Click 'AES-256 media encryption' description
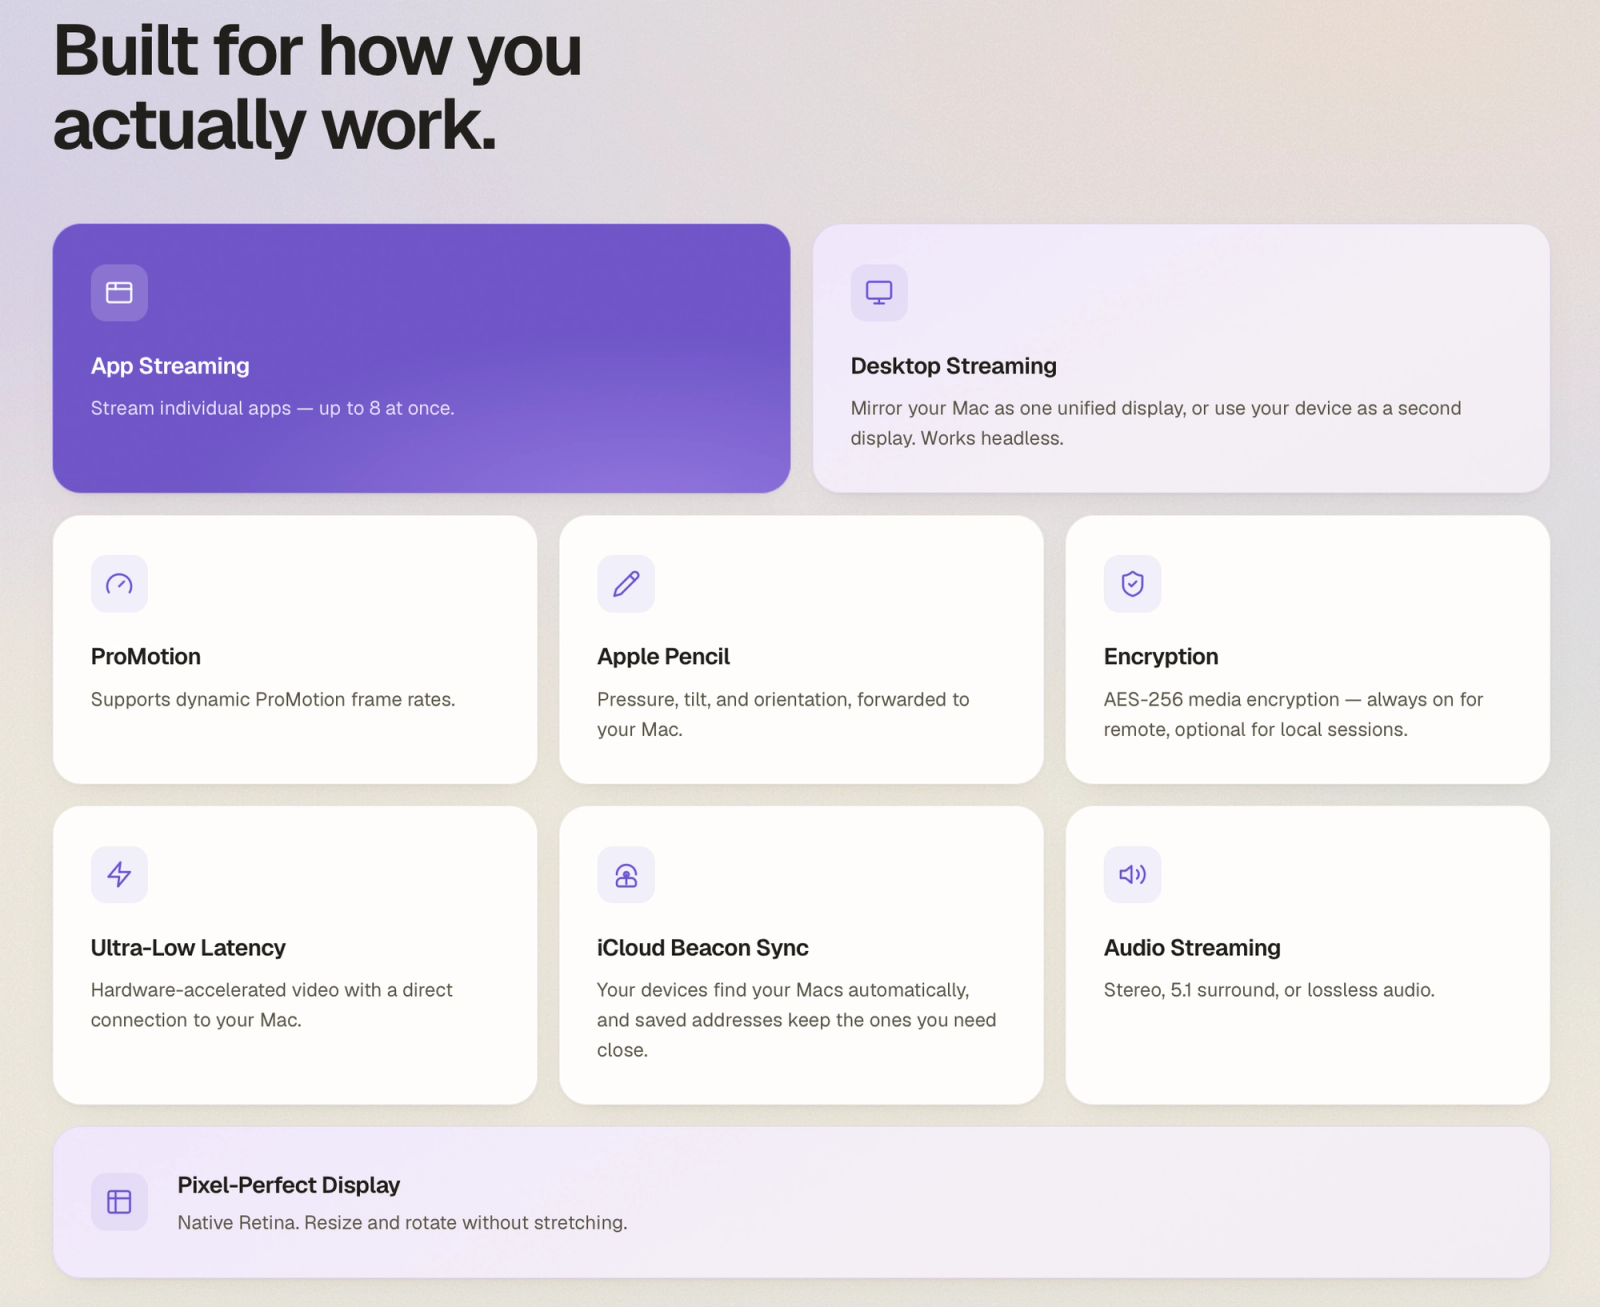The image size is (1600, 1307). (1293, 714)
